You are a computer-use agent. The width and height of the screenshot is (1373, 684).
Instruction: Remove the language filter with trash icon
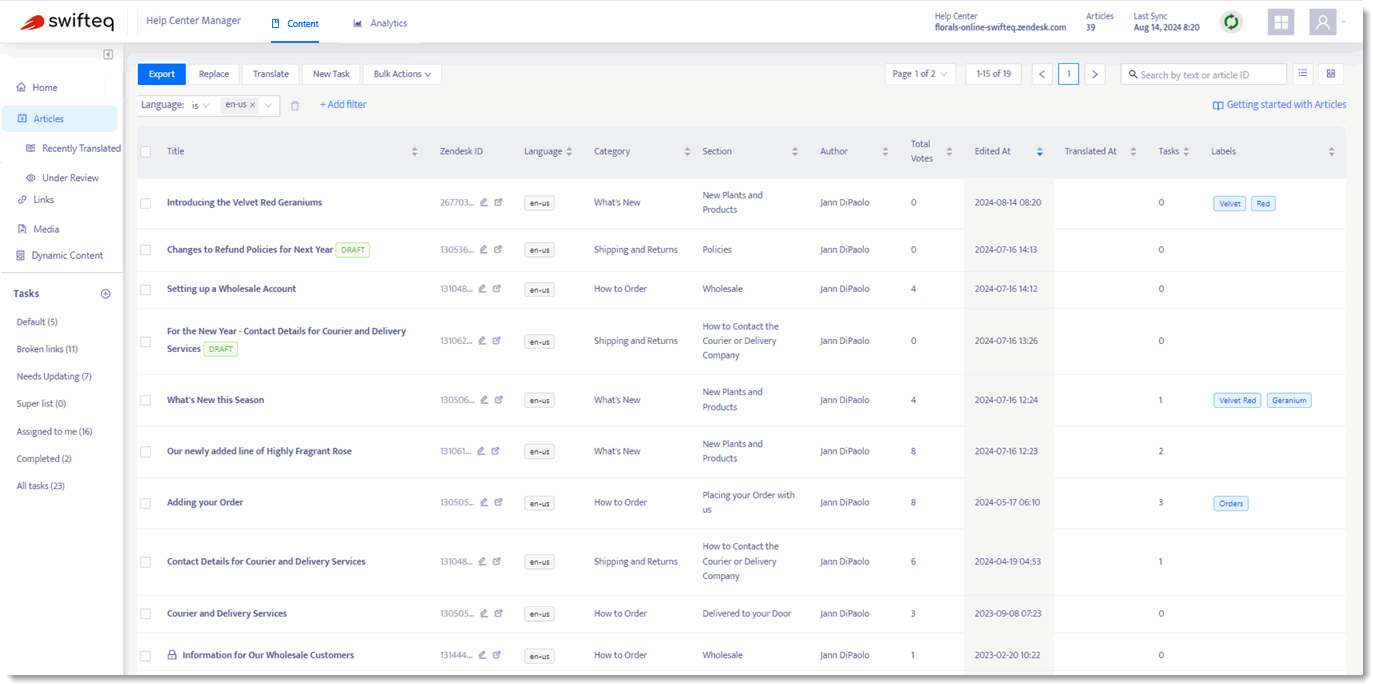click(x=295, y=105)
